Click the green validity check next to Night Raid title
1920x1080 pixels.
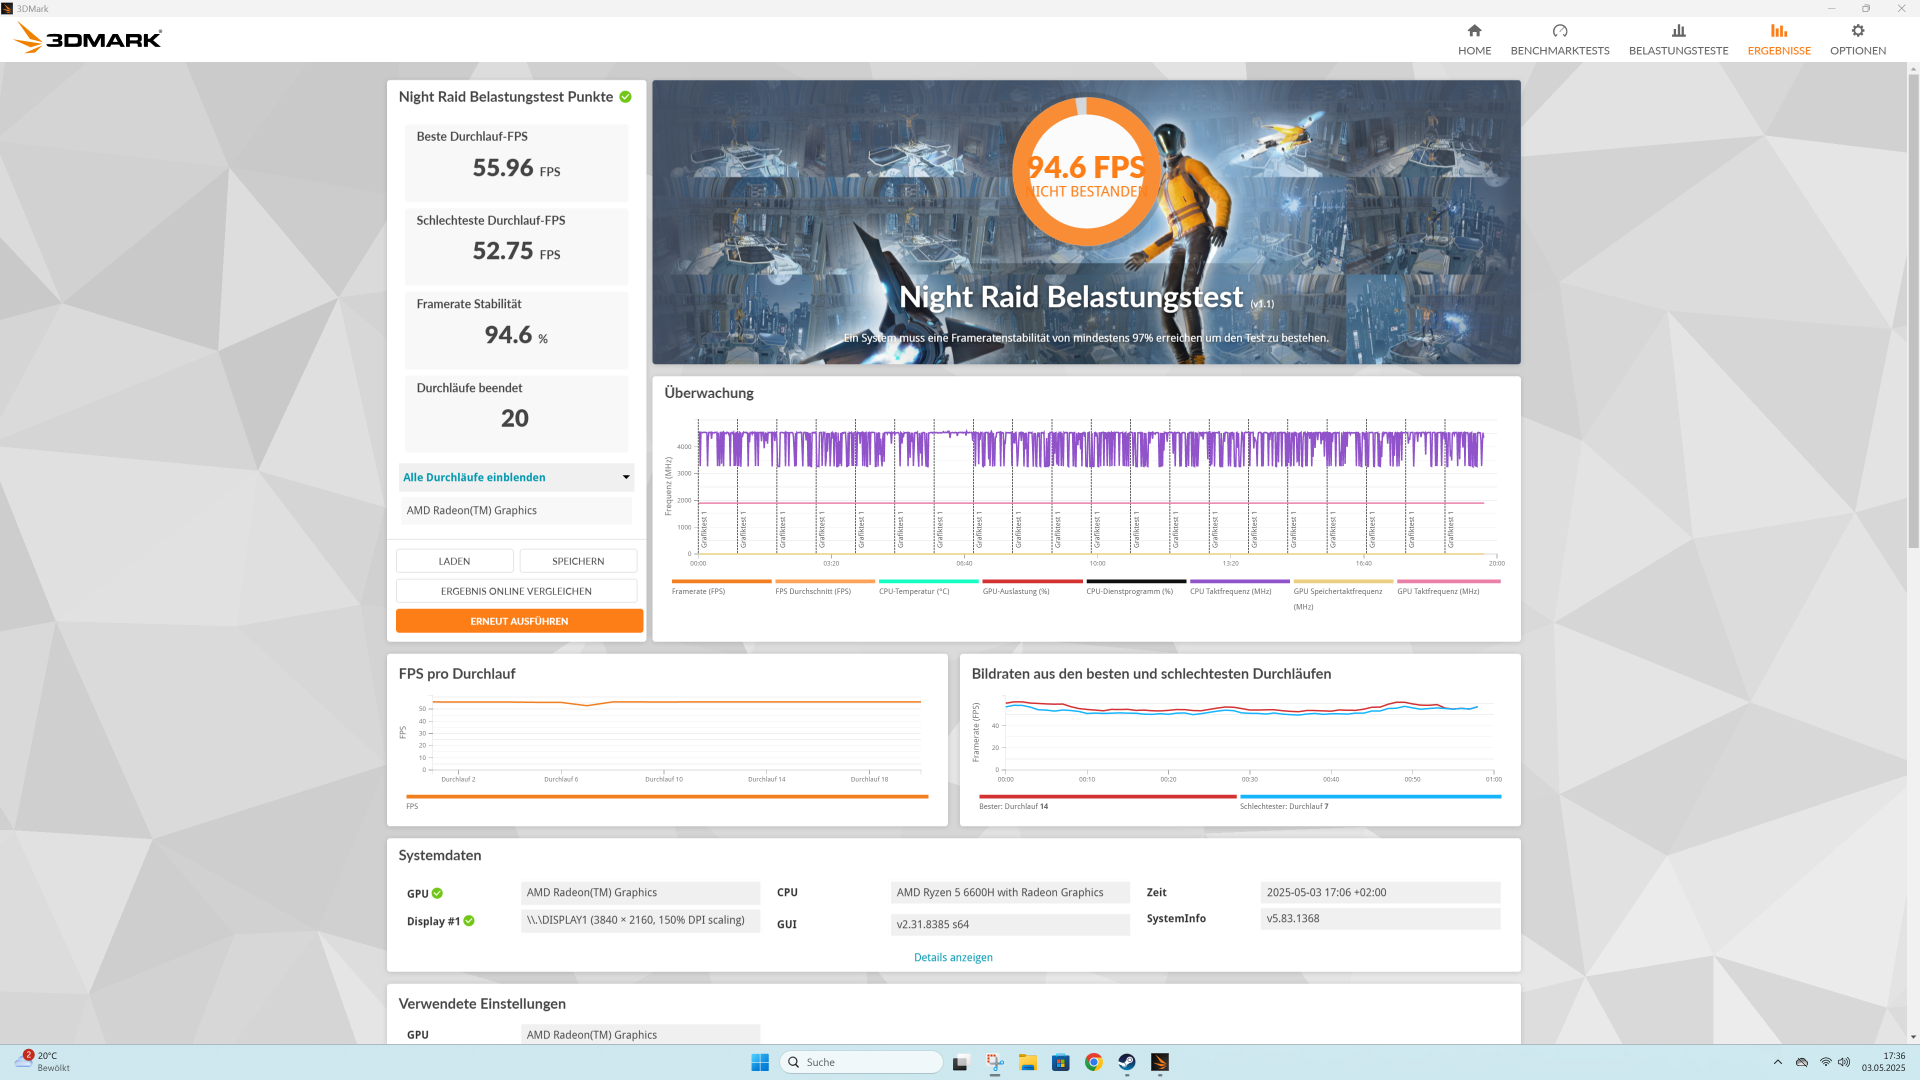coord(625,97)
